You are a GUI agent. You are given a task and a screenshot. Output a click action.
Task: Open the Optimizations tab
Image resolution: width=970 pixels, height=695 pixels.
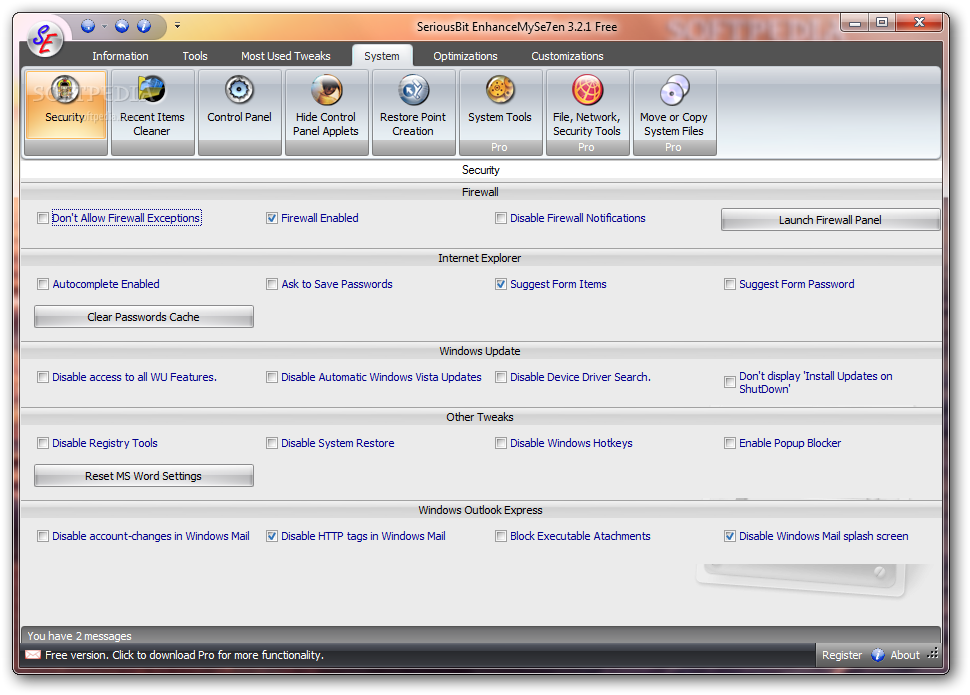tap(465, 56)
